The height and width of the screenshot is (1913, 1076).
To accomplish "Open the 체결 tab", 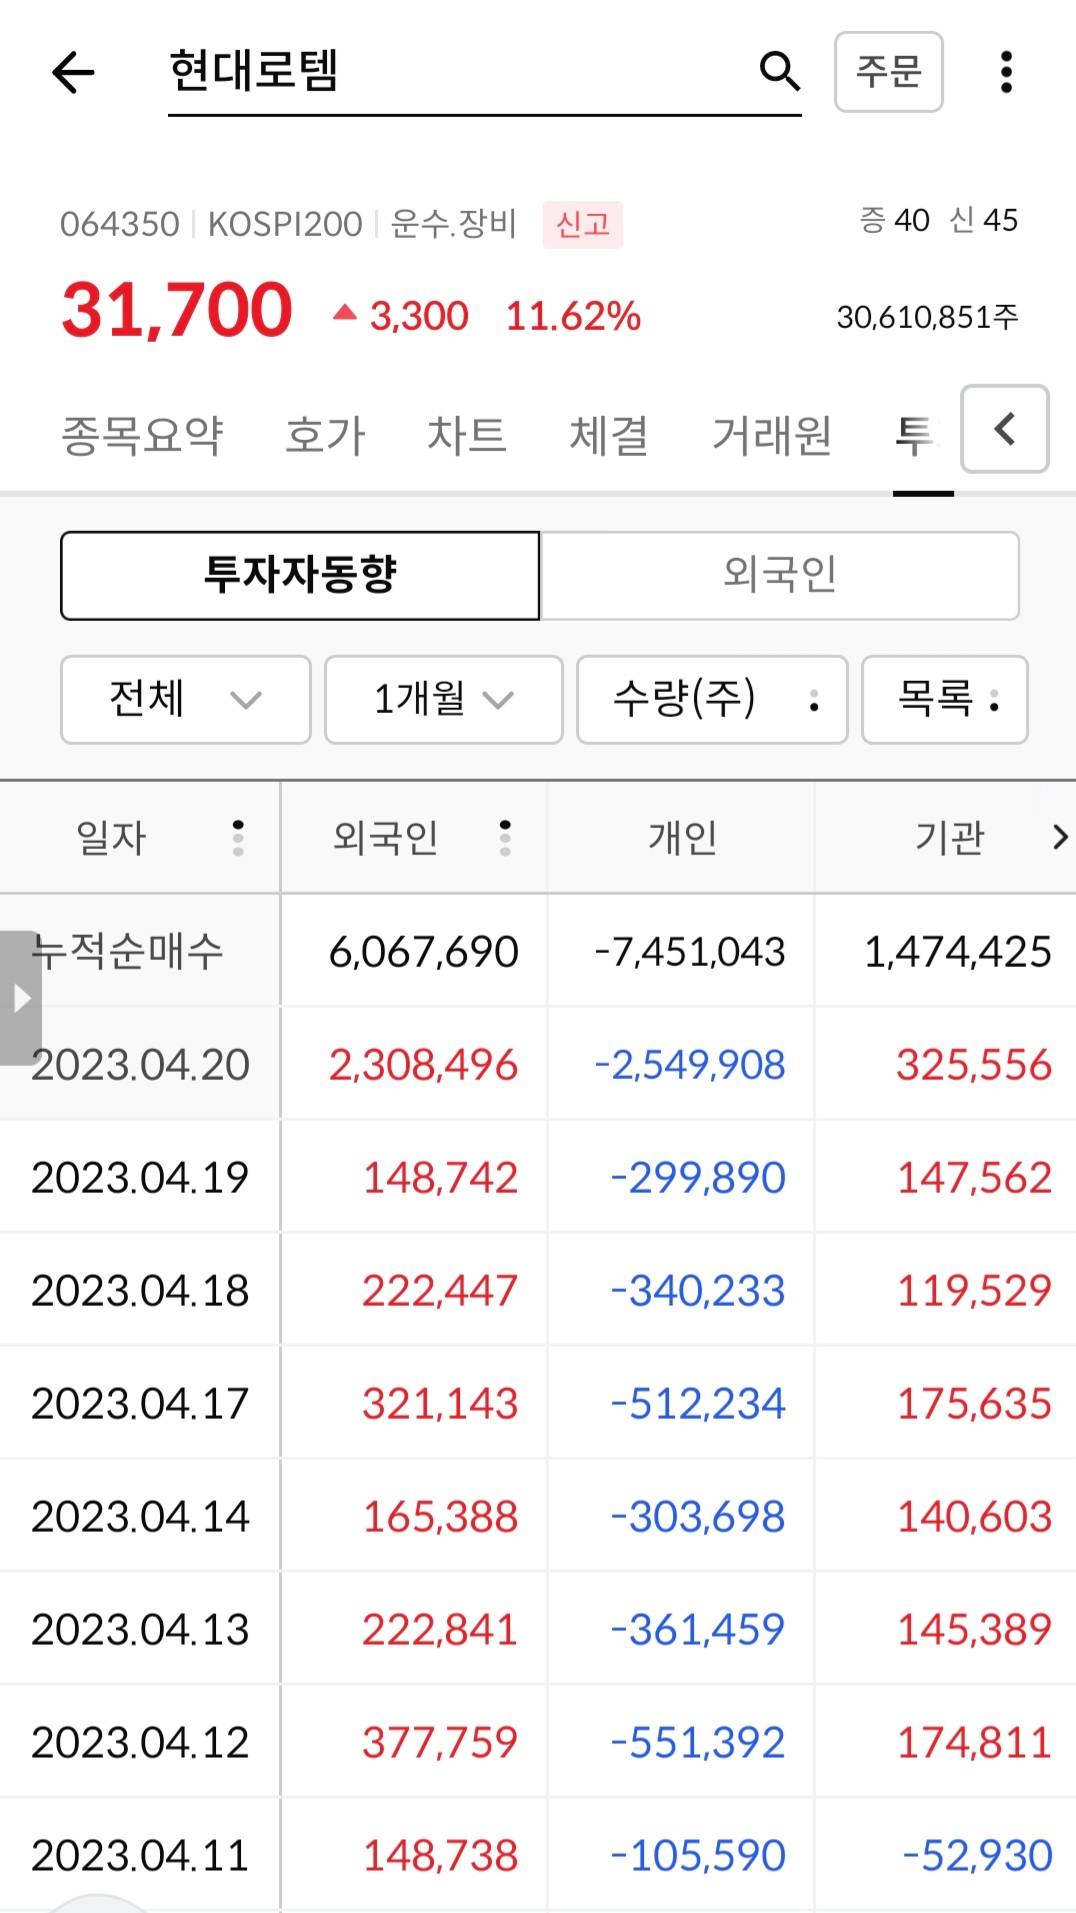I will click(x=609, y=436).
